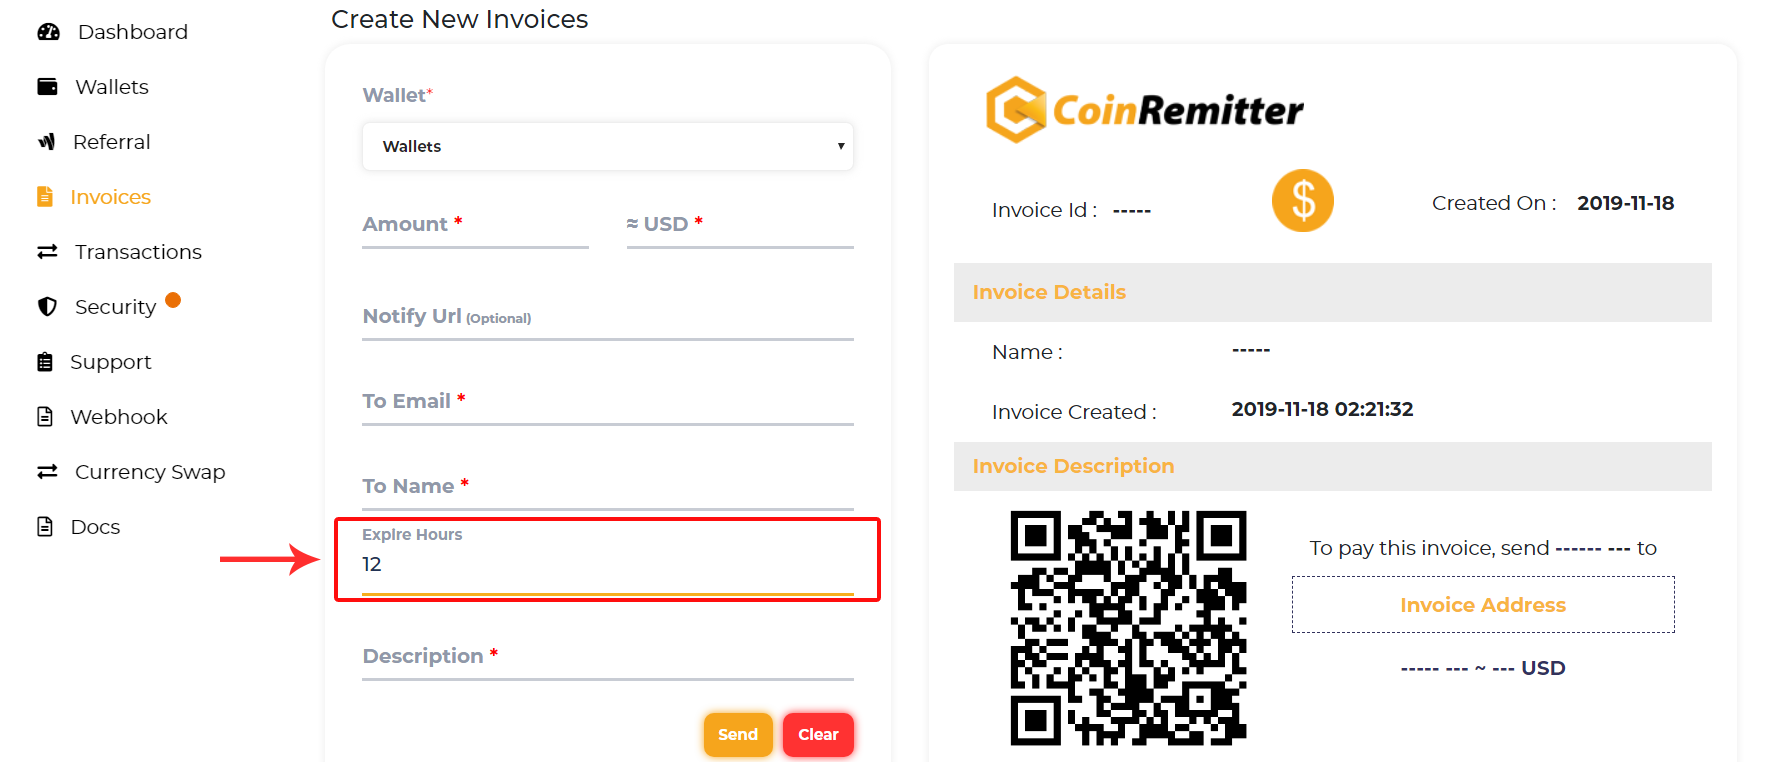Click the red Clear button
The image size is (1776, 762).
pyautogui.click(x=818, y=734)
